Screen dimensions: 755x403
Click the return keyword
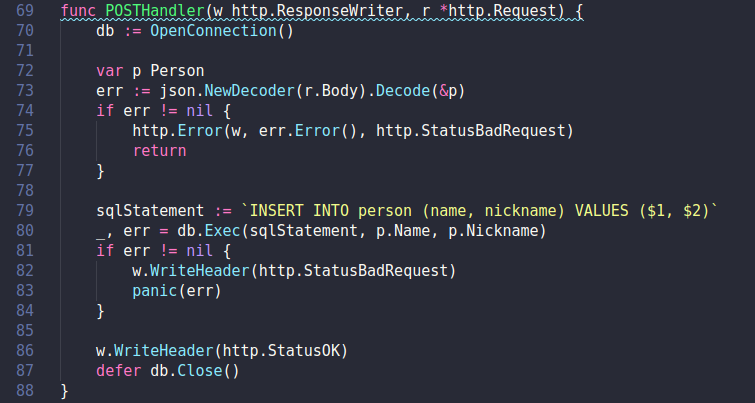click(159, 151)
